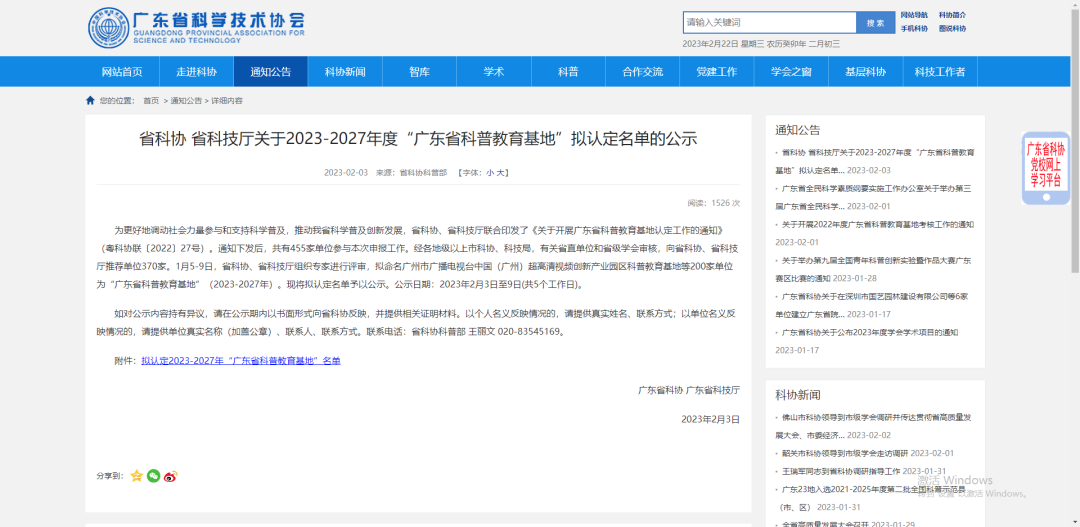Open 网站导航 link at top
This screenshot has height=527, width=1080.
click(914, 15)
